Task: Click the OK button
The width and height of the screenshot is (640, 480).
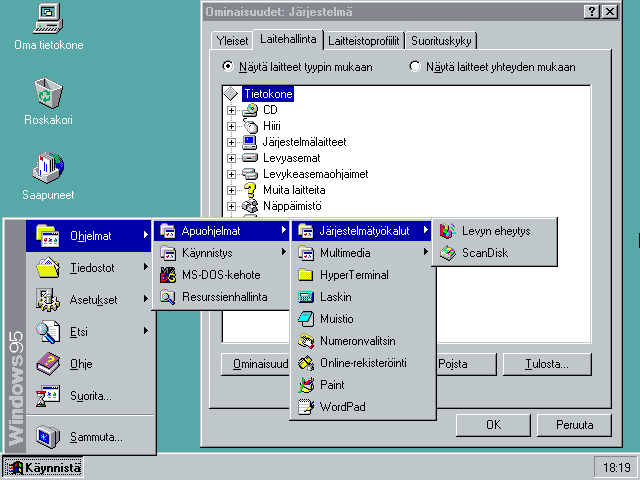Action: tap(493, 425)
